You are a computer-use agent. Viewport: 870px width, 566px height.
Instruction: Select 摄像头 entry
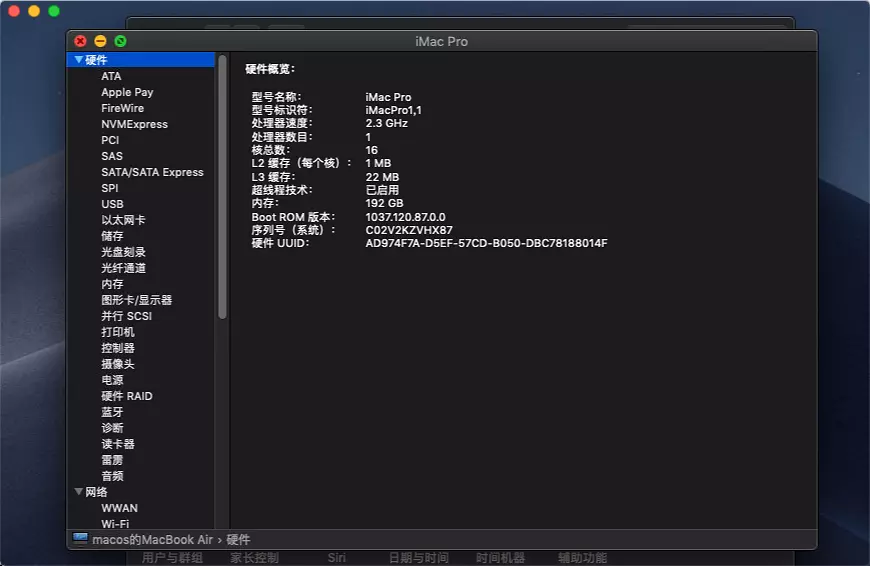118,364
